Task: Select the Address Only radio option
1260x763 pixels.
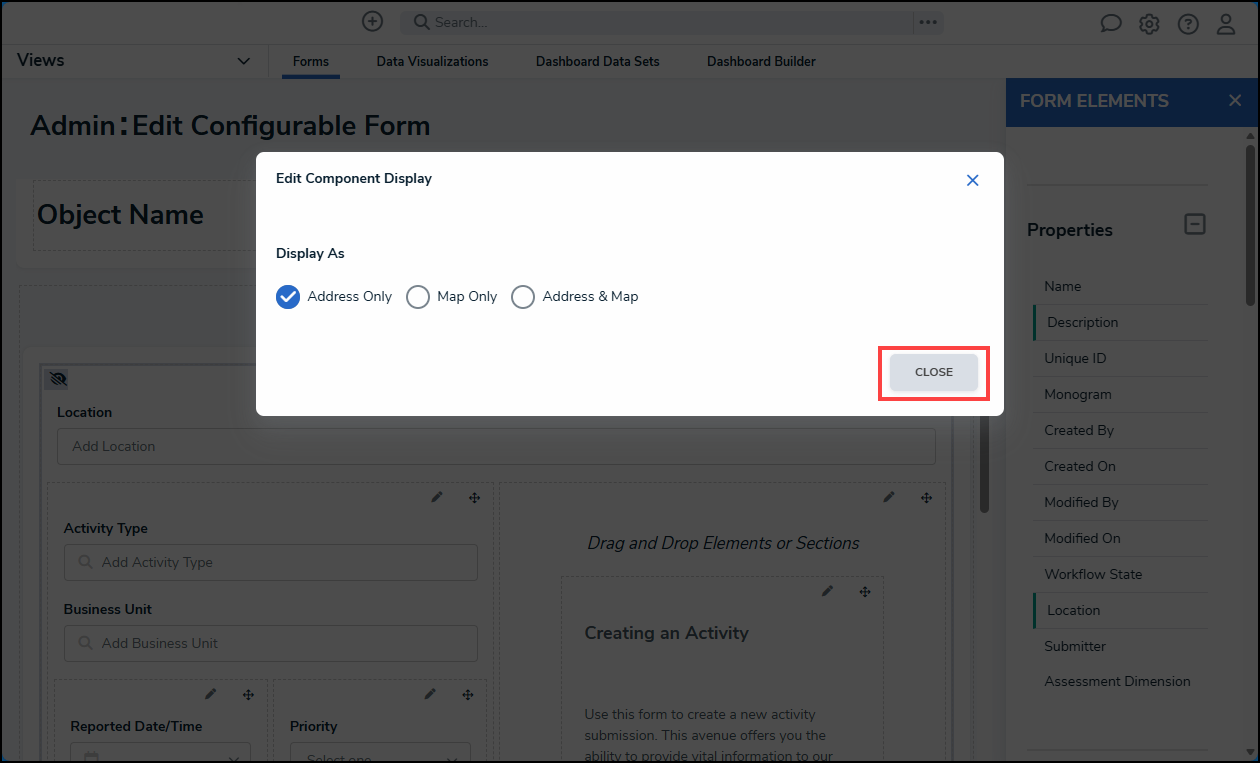Action: (x=288, y=297)
